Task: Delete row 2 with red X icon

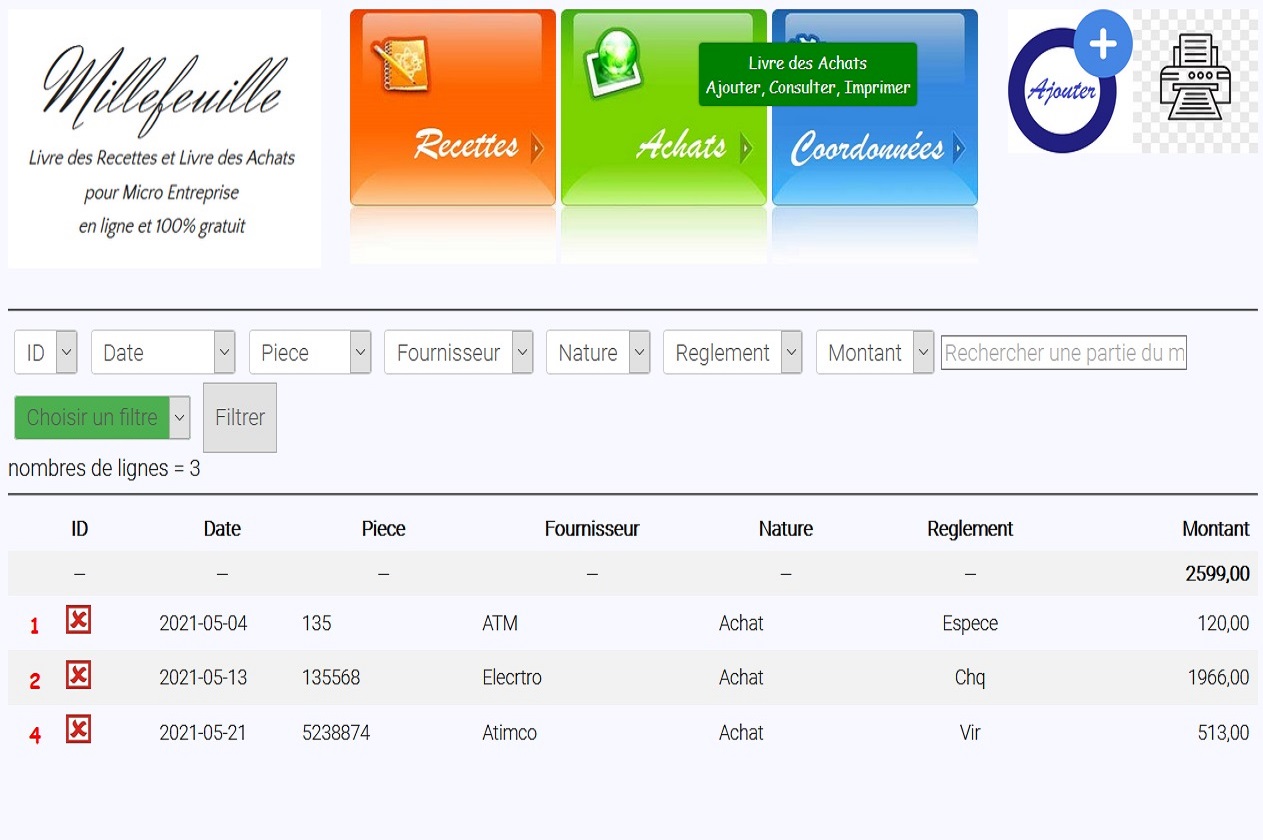Action: point(78,676)
